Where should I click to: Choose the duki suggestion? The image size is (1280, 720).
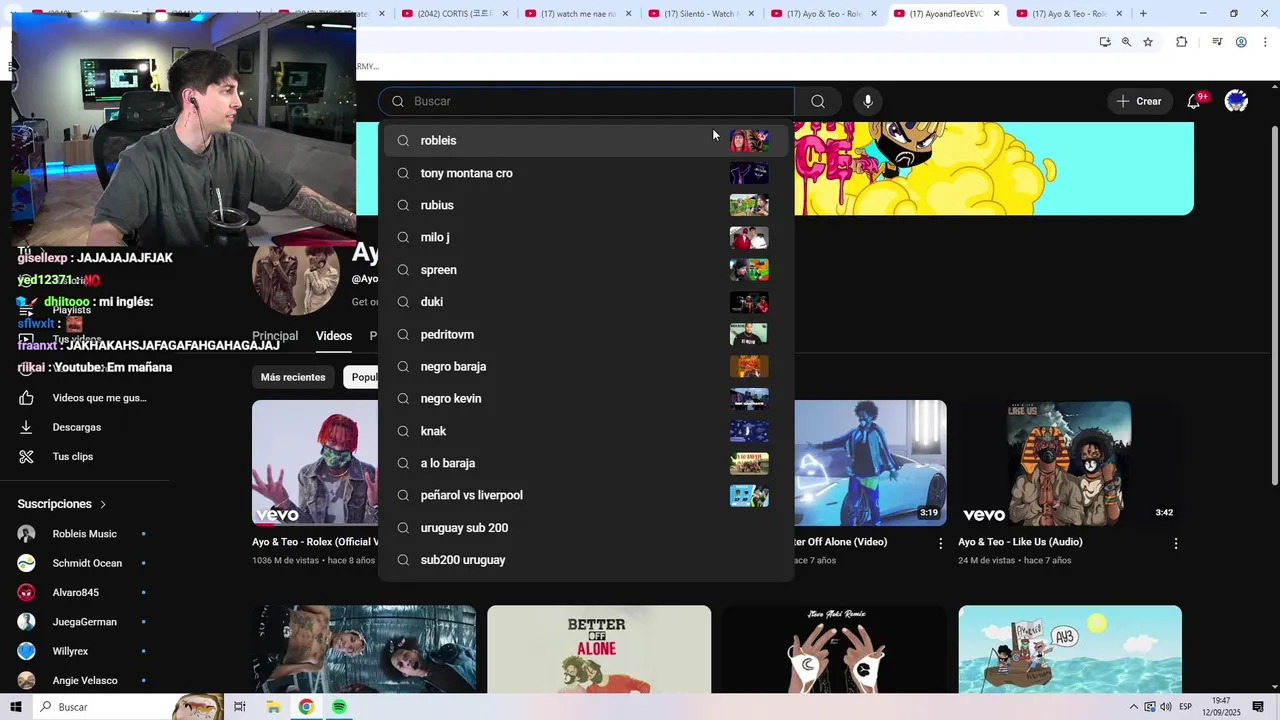tap(586, 302)
